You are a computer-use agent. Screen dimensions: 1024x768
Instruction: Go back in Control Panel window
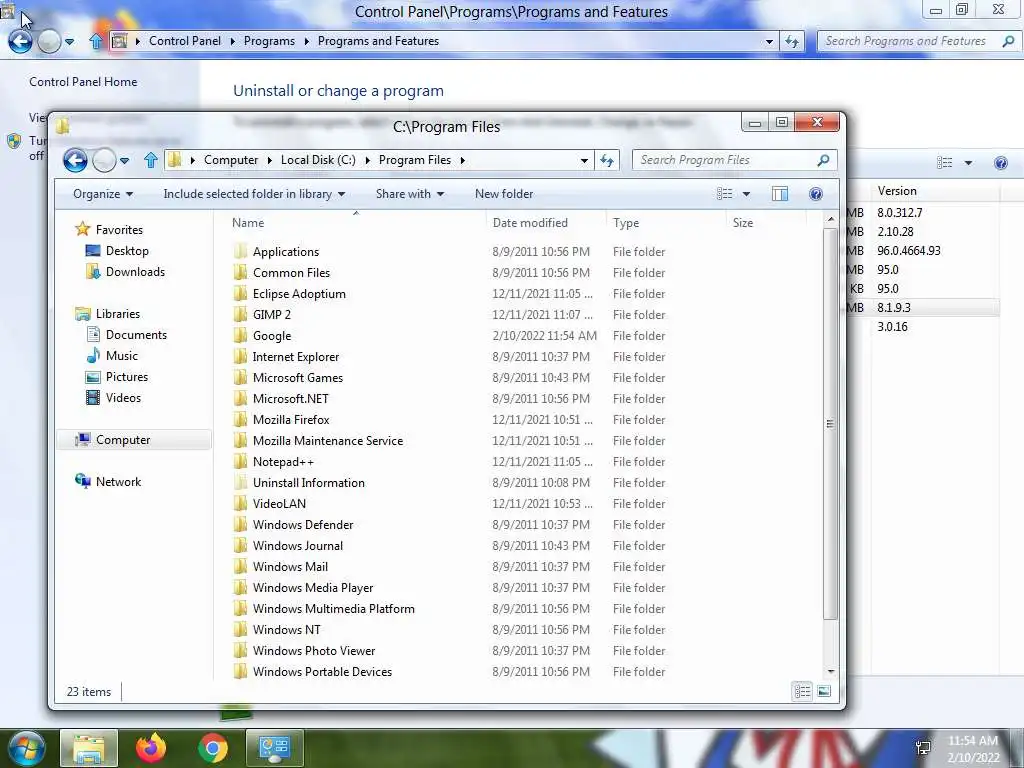[20, 41]
